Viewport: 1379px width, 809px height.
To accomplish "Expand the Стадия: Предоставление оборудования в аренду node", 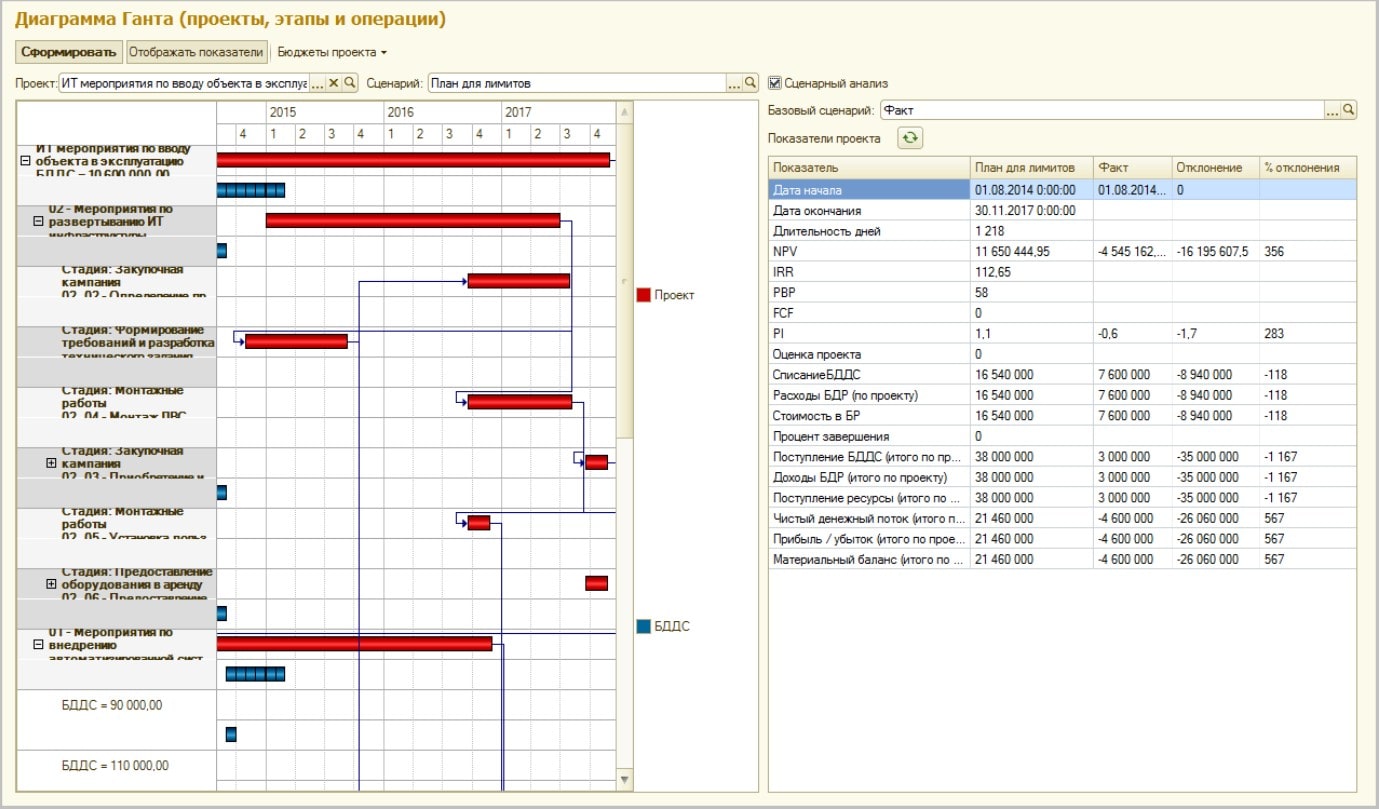I will tap(51, 584).
